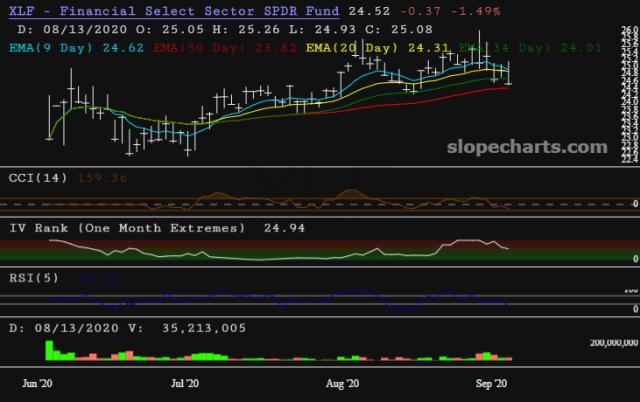This screenshot has width=640, height=402.
Task: Click the last price bar on the chart
Action: coord(509,73)
